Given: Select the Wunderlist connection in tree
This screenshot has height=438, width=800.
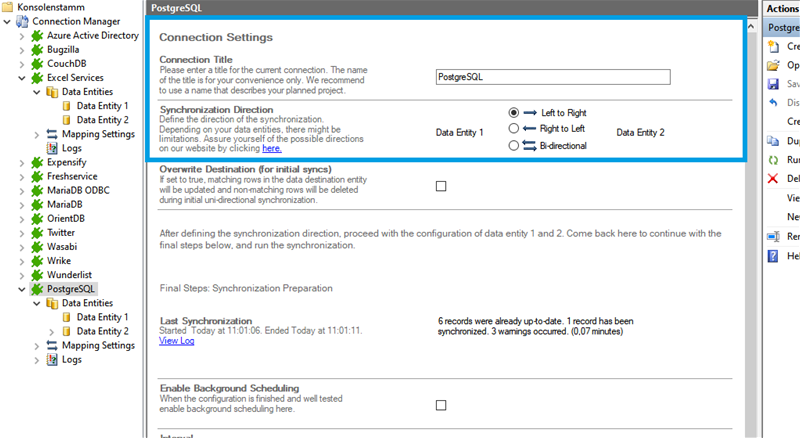Looking at the screenshot, I should click(x=71, y=274).
